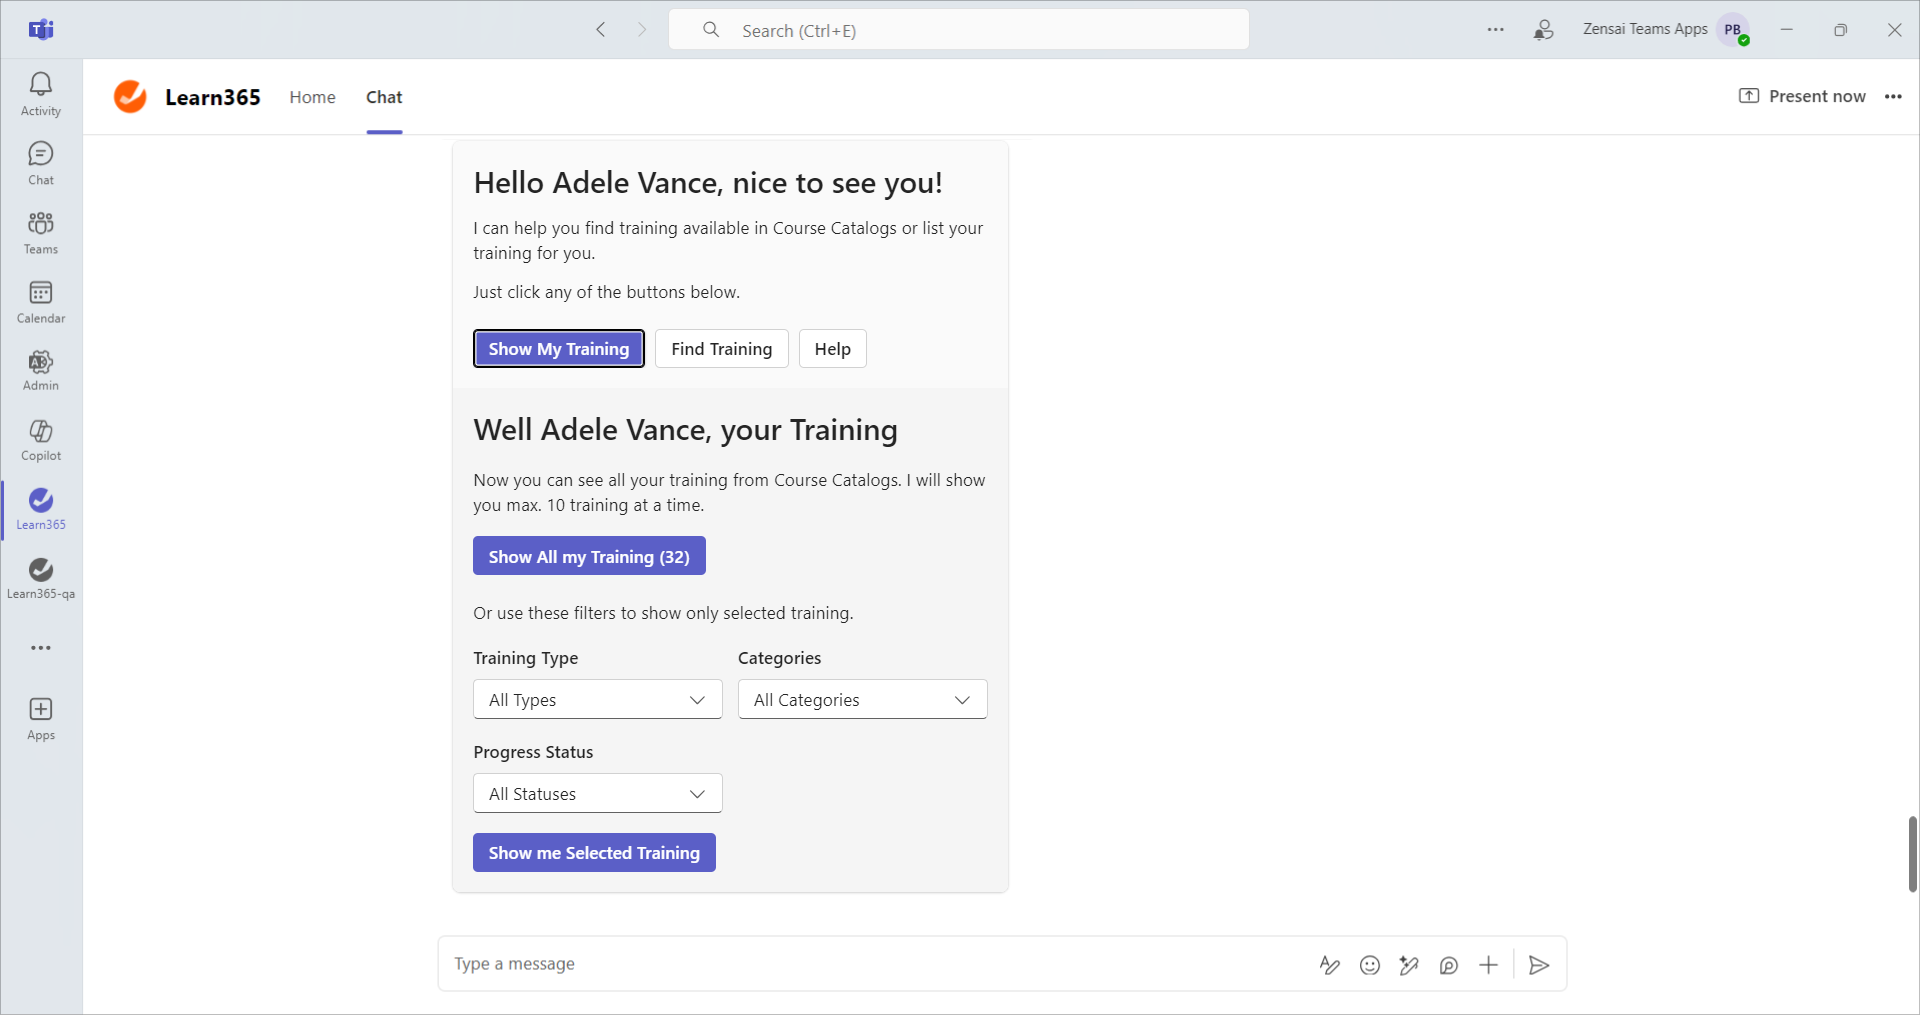
Task: Click Show All my Training (32)
Action: click(x=589, y=557)
